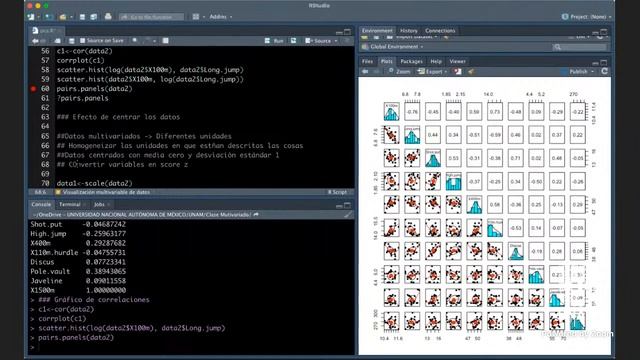Screen dimensions: 640x360
Task: Open Global Environment scope dropdown
Action: click(393, 47)
